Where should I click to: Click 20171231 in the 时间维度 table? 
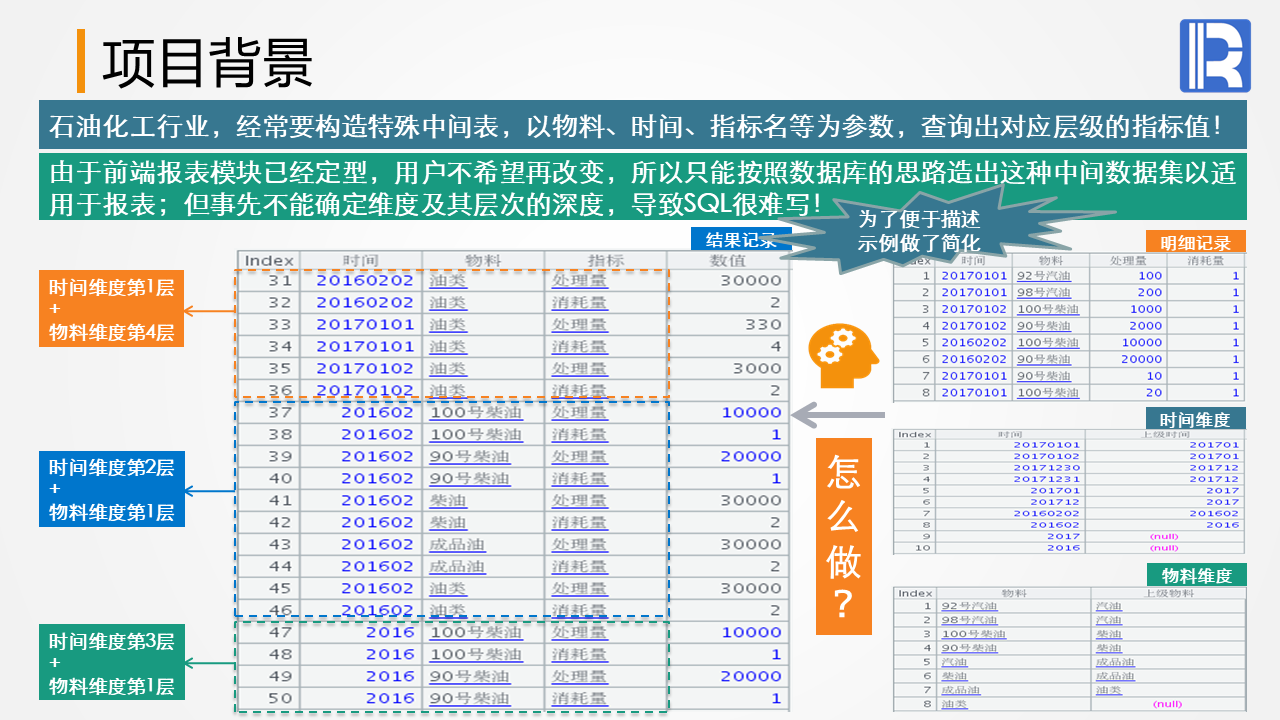1047,479
